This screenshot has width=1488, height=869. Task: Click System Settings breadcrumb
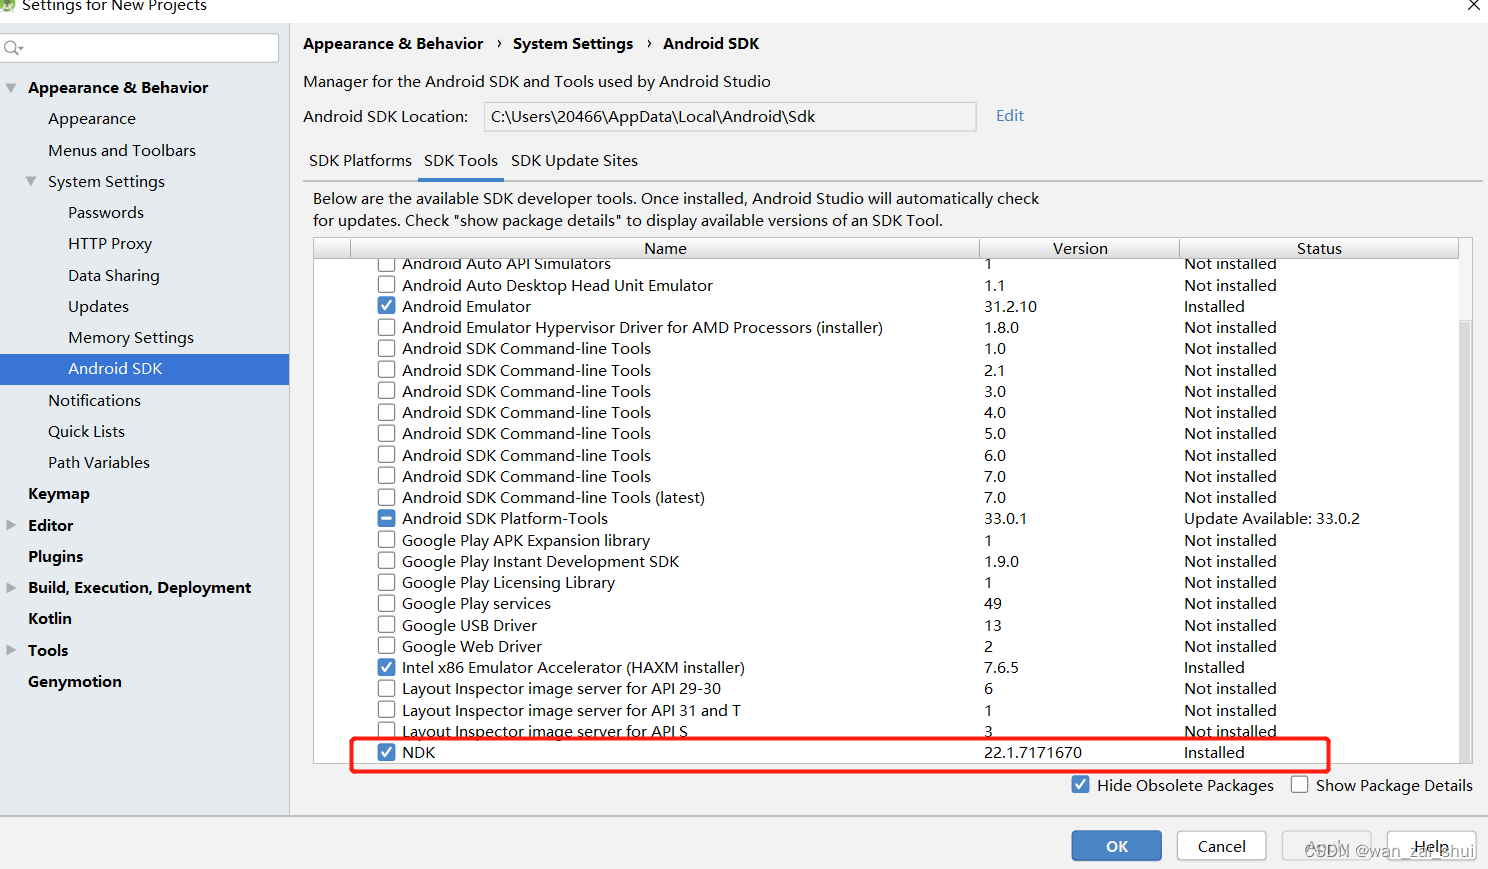573,44
